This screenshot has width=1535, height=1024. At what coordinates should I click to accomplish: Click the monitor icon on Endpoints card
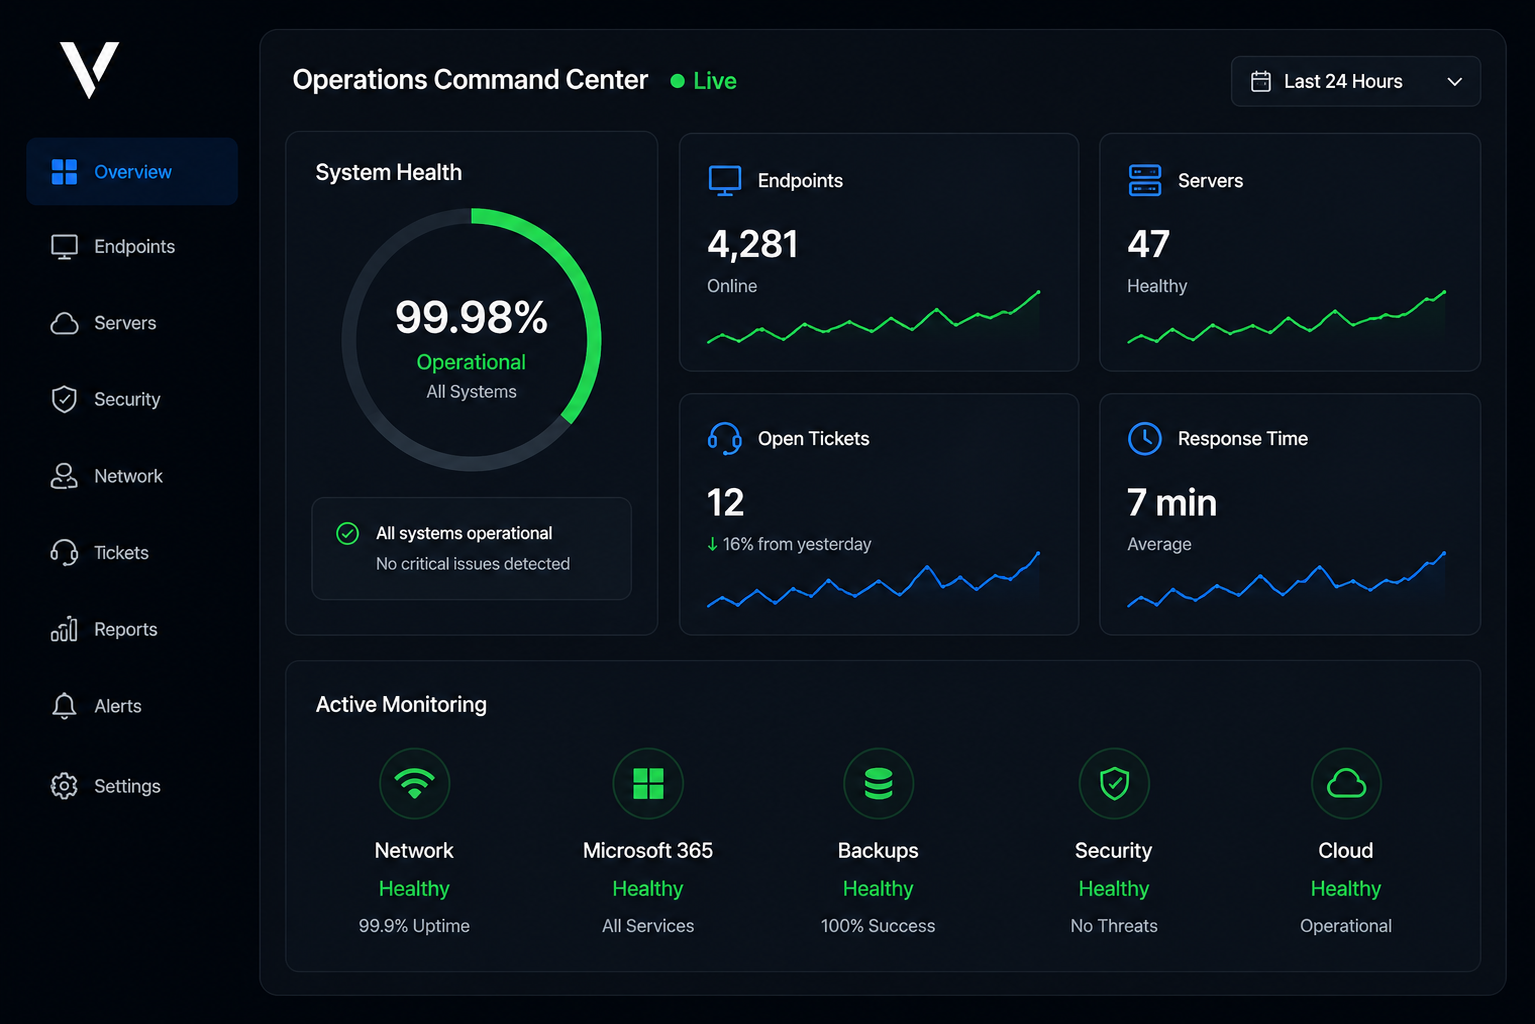(x=725, y=181)
